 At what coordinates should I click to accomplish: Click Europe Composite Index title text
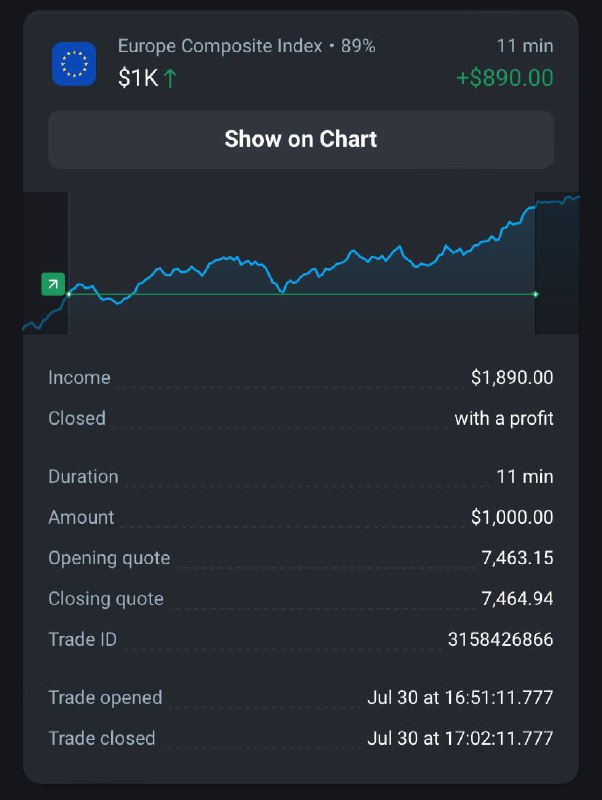(220, 46)
